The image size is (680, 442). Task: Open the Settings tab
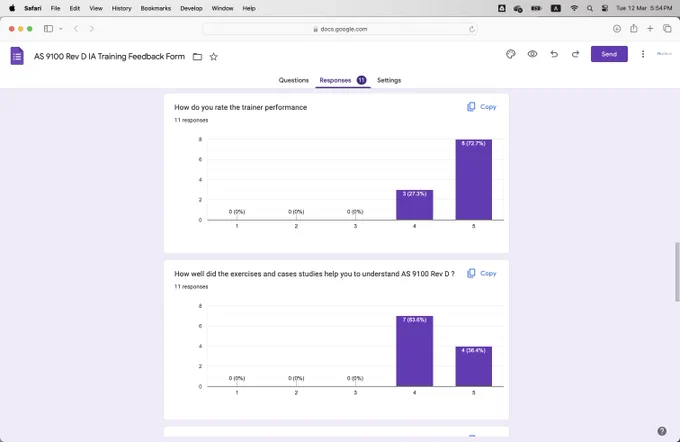(x=389, y=80)
